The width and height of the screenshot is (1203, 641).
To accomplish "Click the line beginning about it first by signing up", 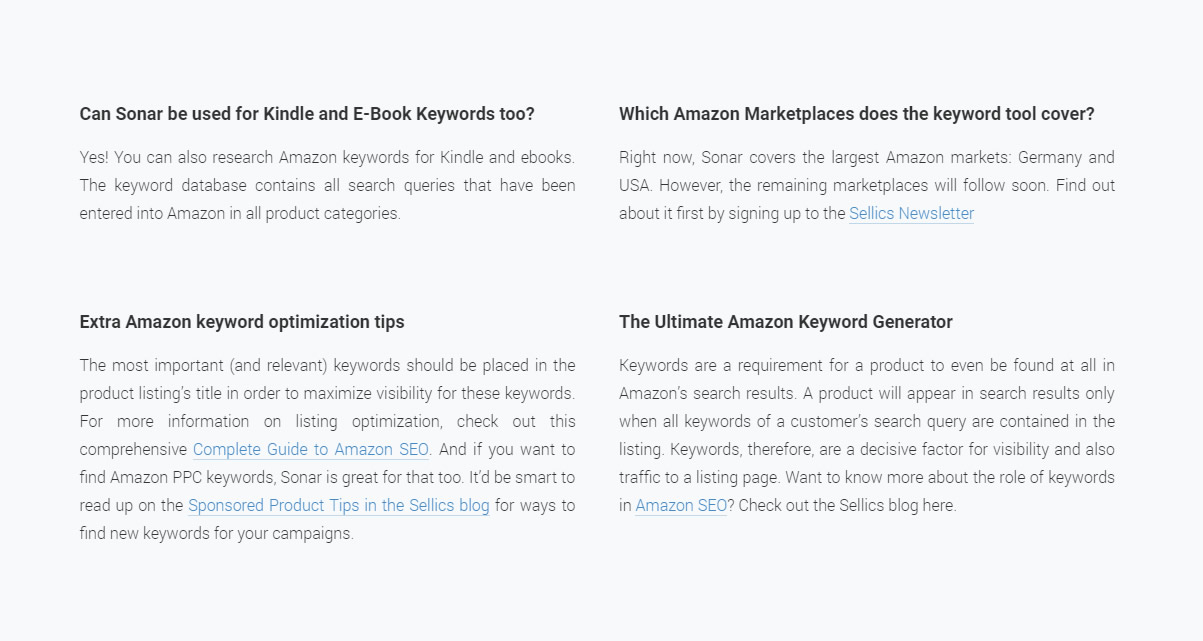I will [732, 213].
